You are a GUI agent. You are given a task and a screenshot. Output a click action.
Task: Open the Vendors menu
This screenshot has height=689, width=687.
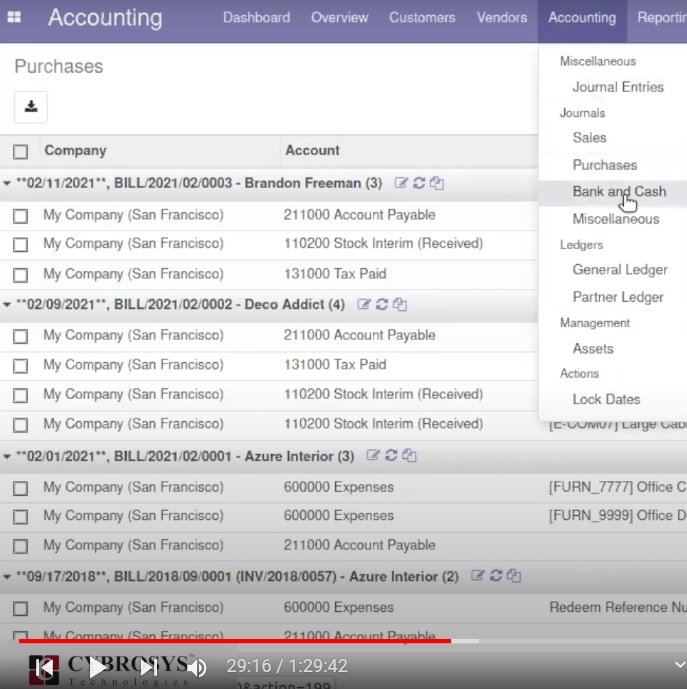502,18
